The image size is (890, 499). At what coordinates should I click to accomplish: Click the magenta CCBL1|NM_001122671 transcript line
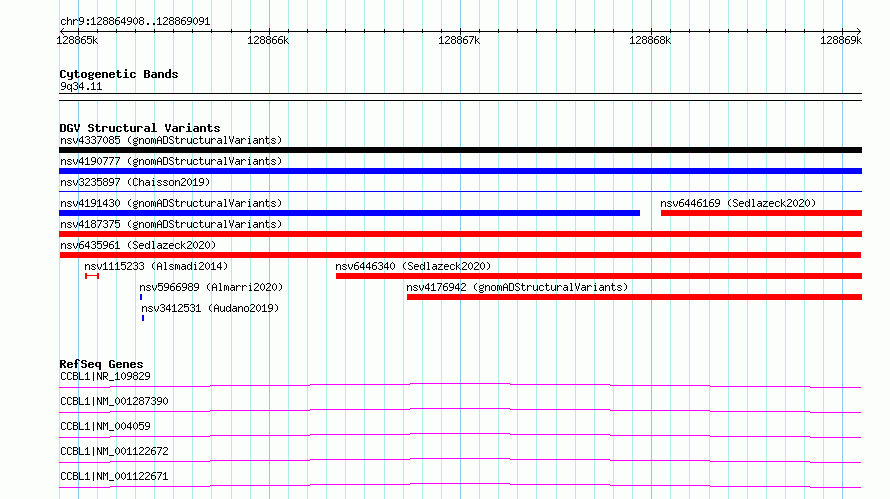coord(460,485)
